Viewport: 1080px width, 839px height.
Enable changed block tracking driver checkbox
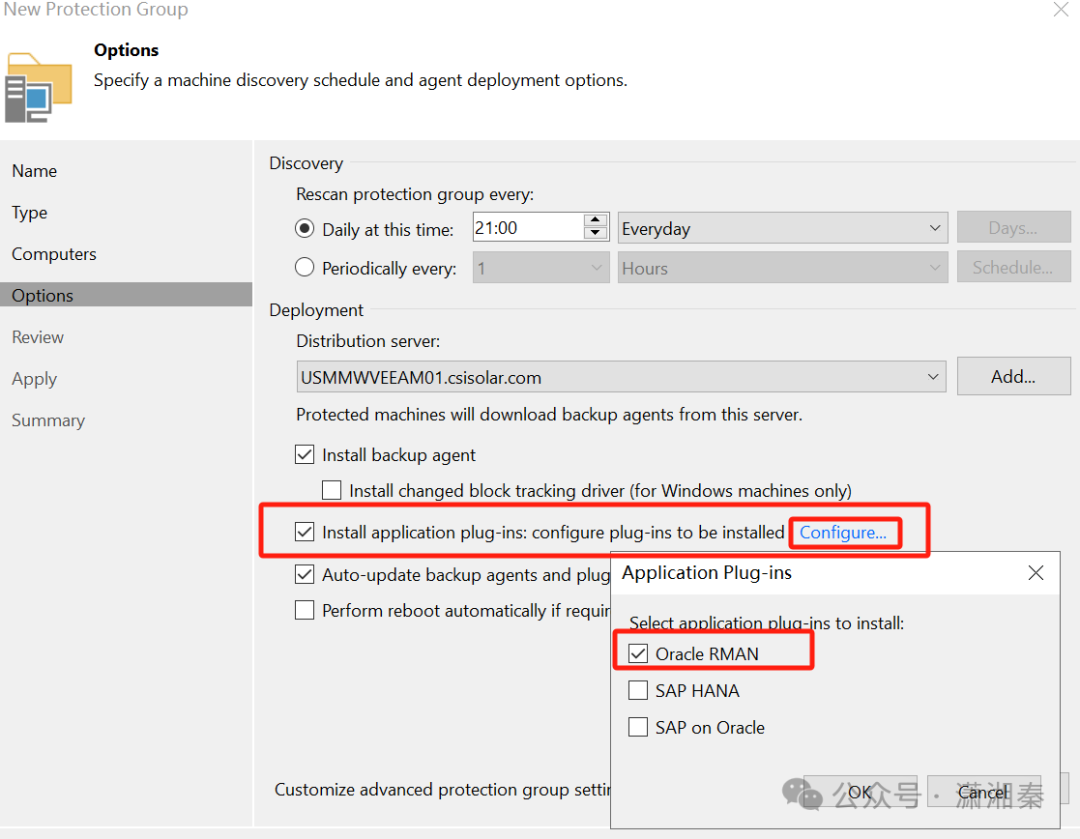click(x=331, y=490)
